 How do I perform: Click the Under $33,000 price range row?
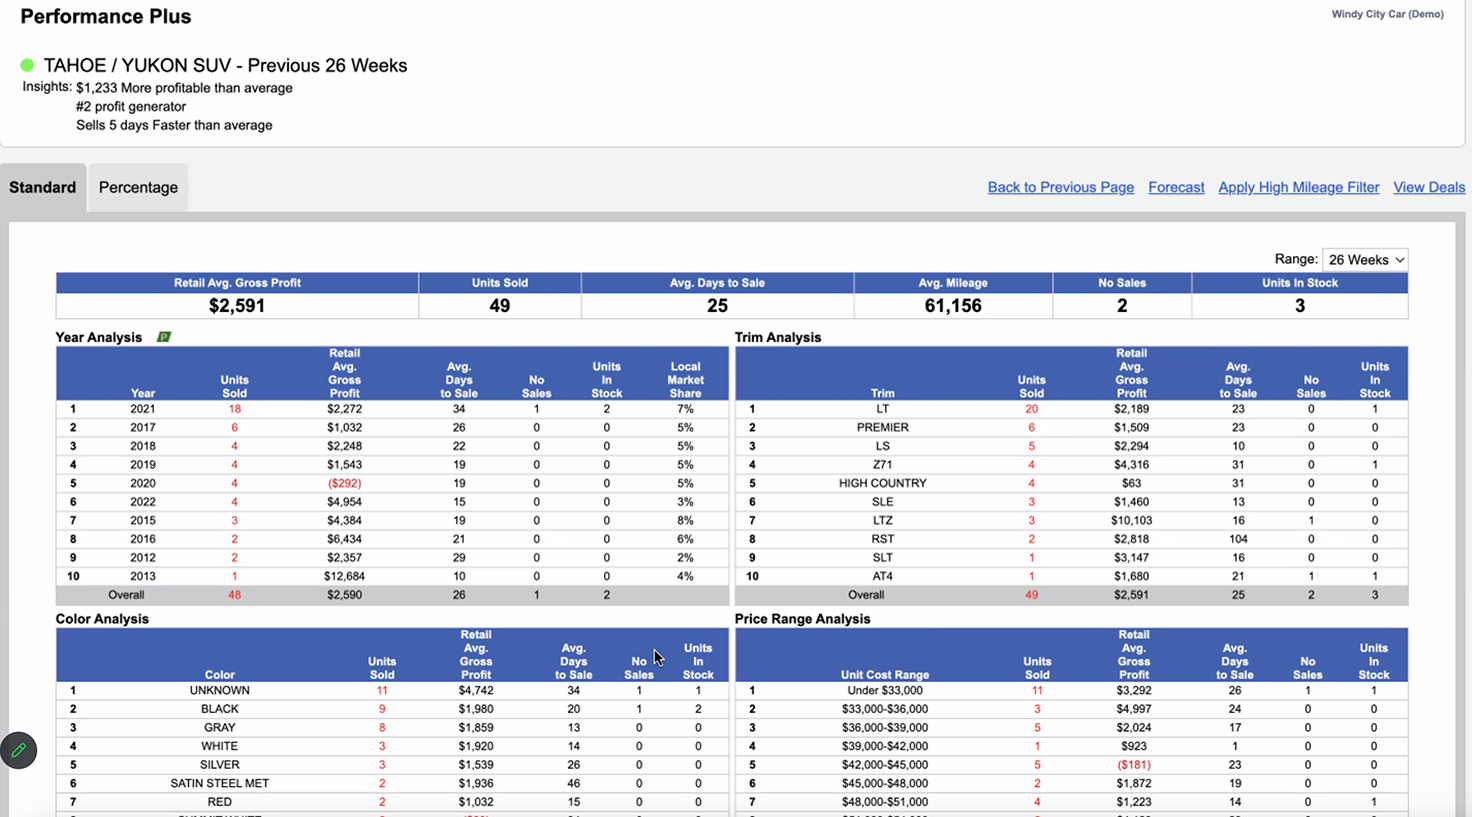pos(950,690)
